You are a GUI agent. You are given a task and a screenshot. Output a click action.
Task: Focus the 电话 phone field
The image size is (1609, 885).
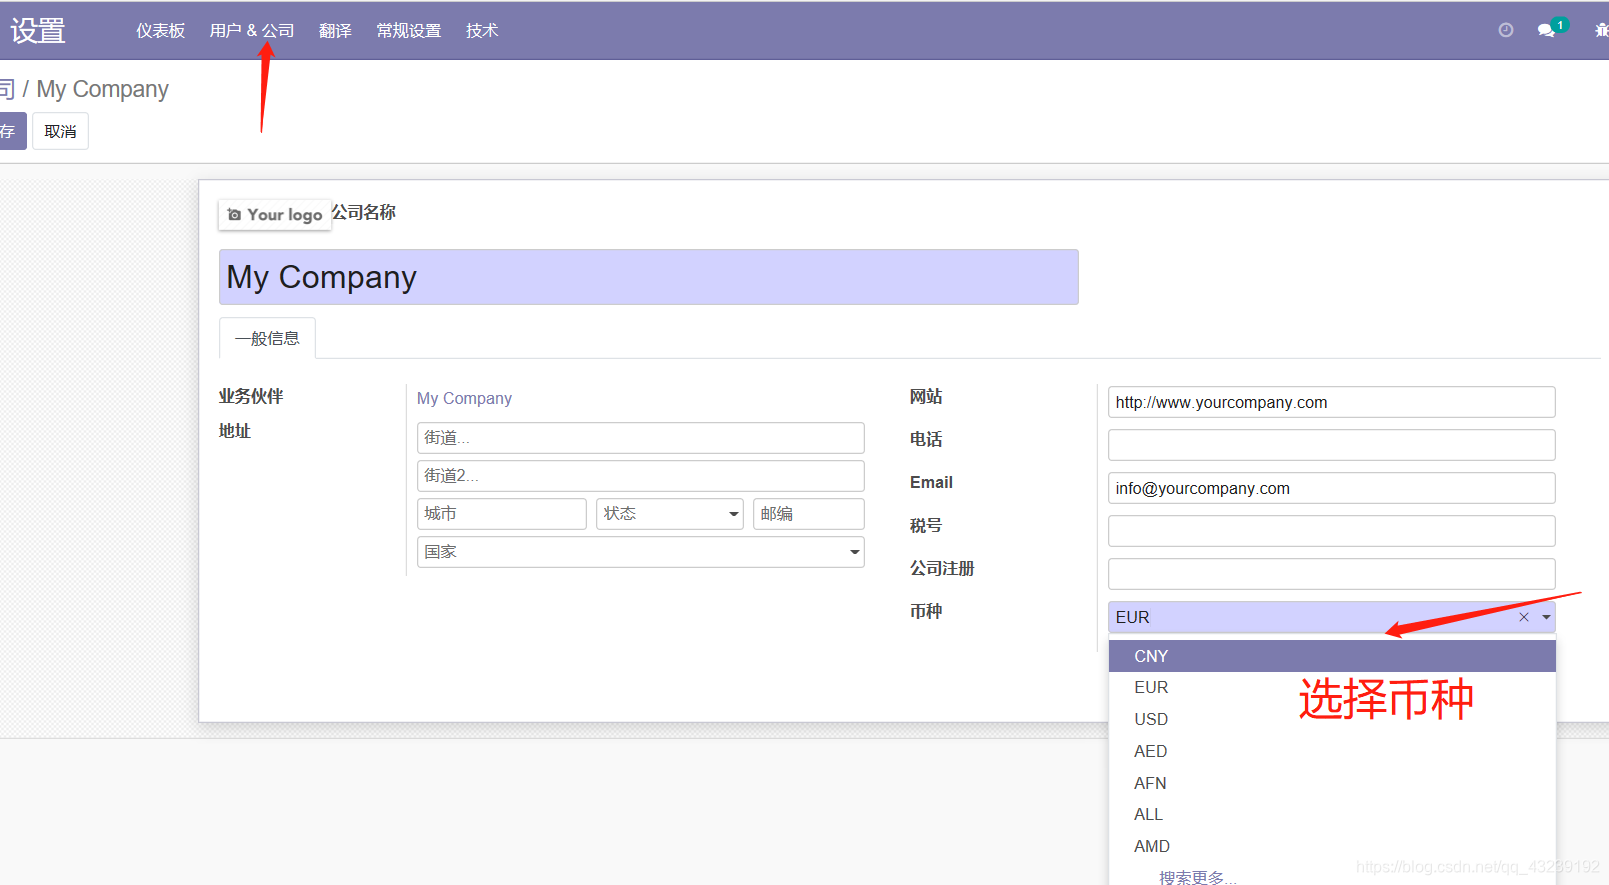click(x=1332, y=445)
